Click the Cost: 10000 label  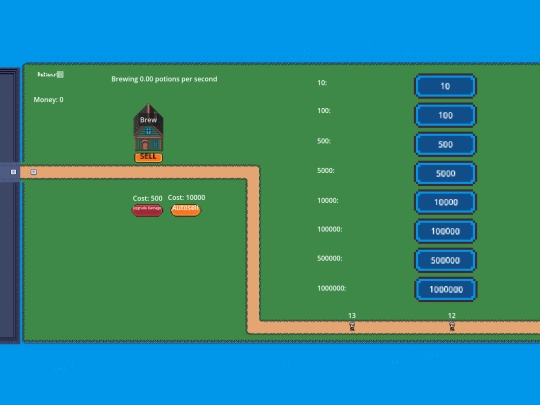point(186,197)
